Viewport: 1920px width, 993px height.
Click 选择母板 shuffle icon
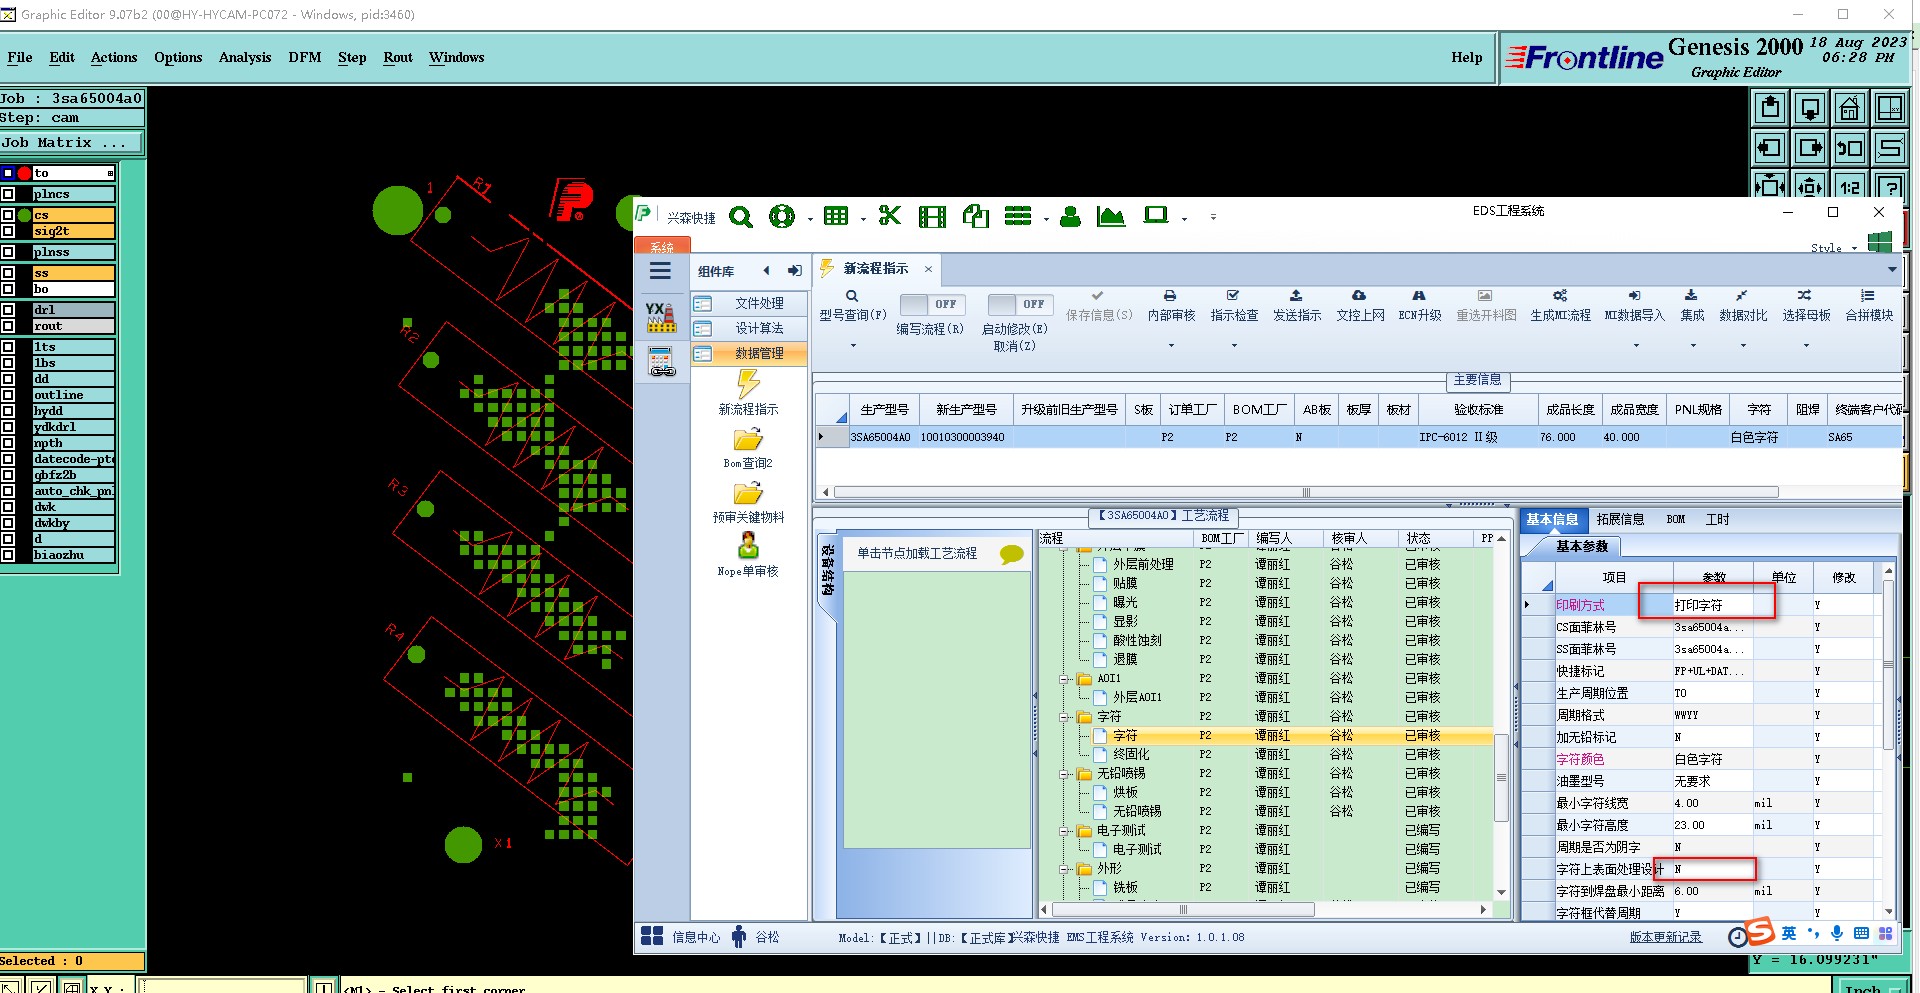[x=1804, y=296]
